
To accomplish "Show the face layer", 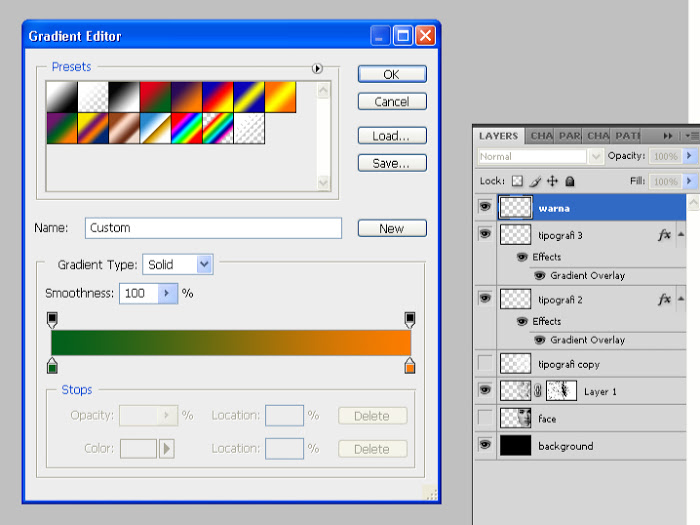I will [485, 417].
